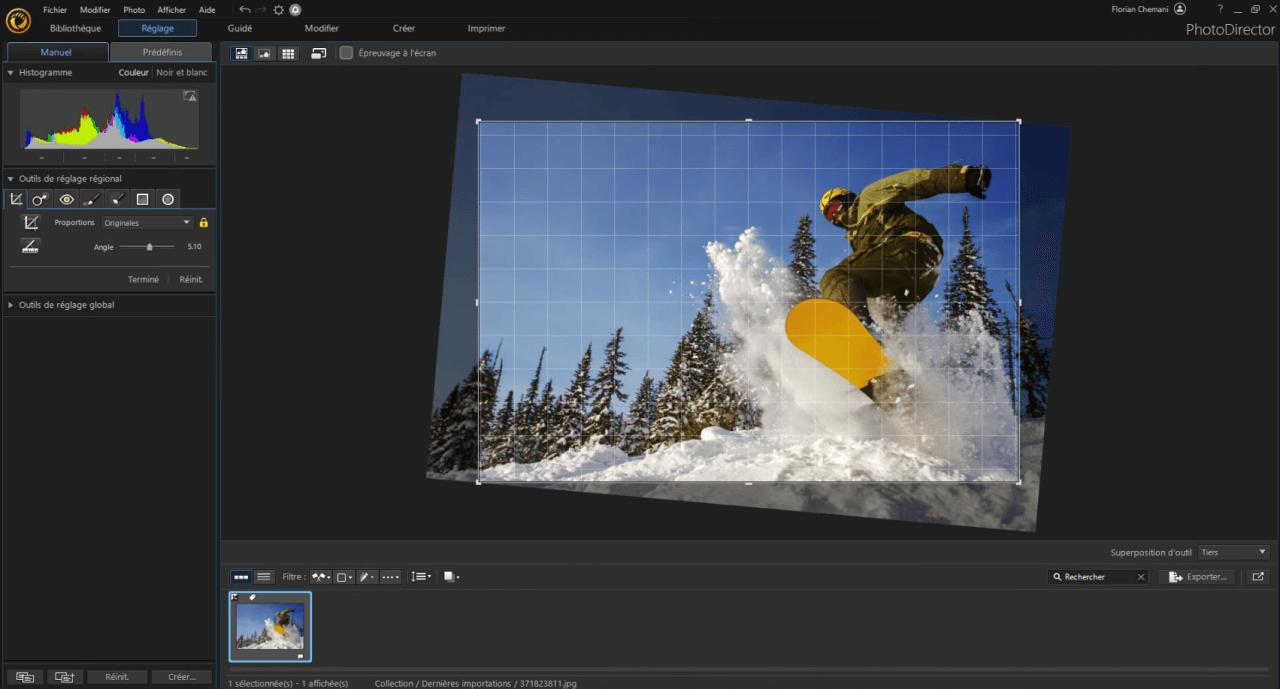Select the radial filter tool

click(168, 199)
